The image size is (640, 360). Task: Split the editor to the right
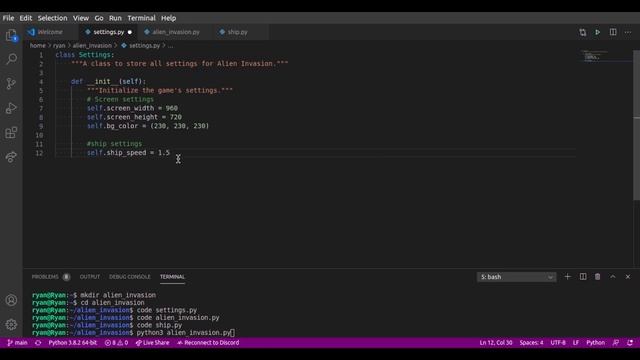613,32
